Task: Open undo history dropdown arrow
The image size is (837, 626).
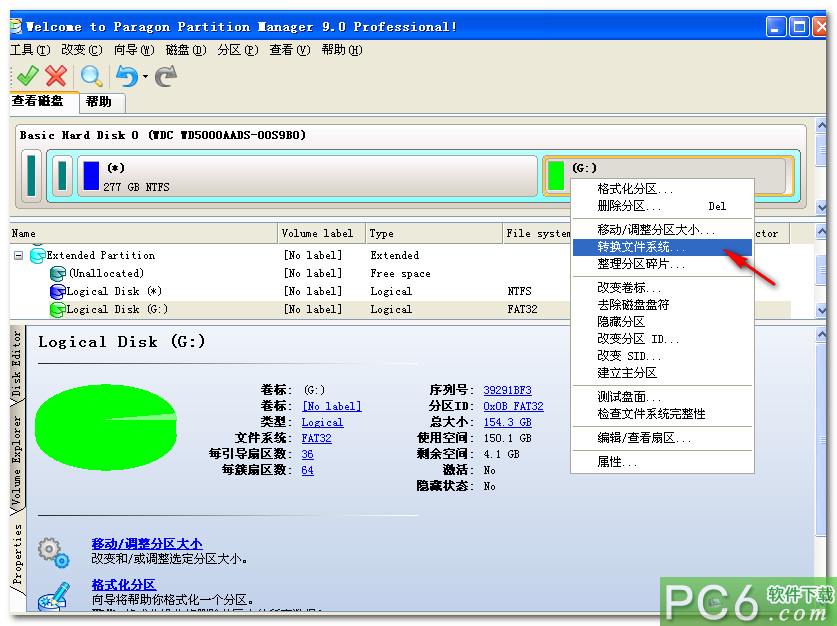Action: [x=146, y=77]
